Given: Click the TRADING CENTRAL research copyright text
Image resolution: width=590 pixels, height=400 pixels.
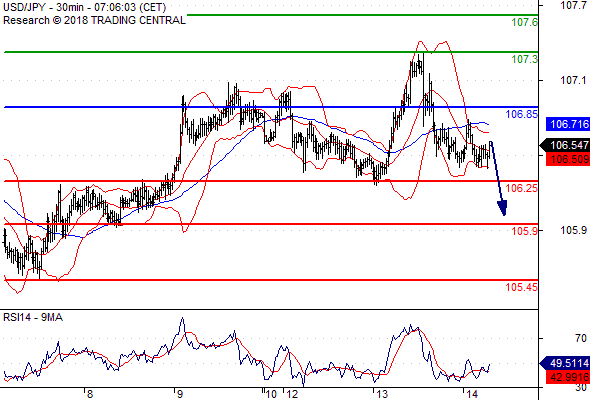Looking at the screenshot, I should [94, 20].
